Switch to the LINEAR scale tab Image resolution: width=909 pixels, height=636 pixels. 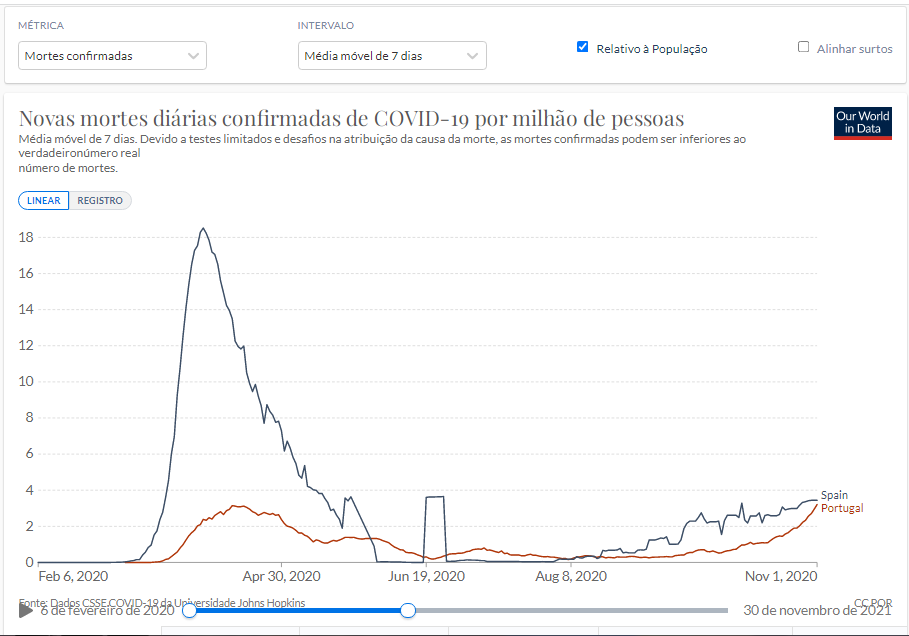tap(44, 201)
